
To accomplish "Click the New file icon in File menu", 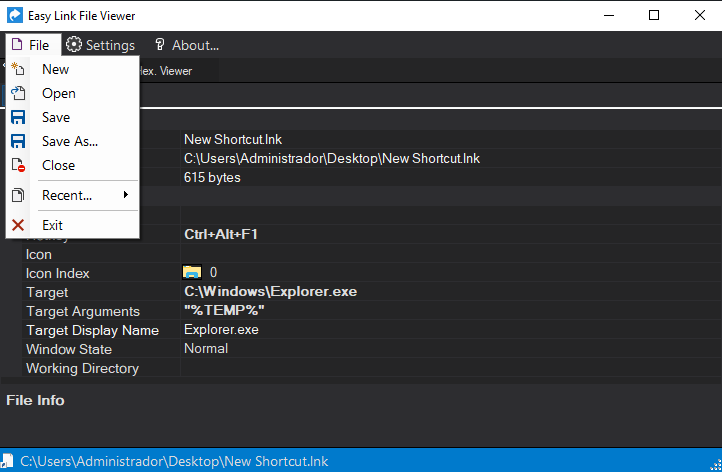I will (18, 69).
